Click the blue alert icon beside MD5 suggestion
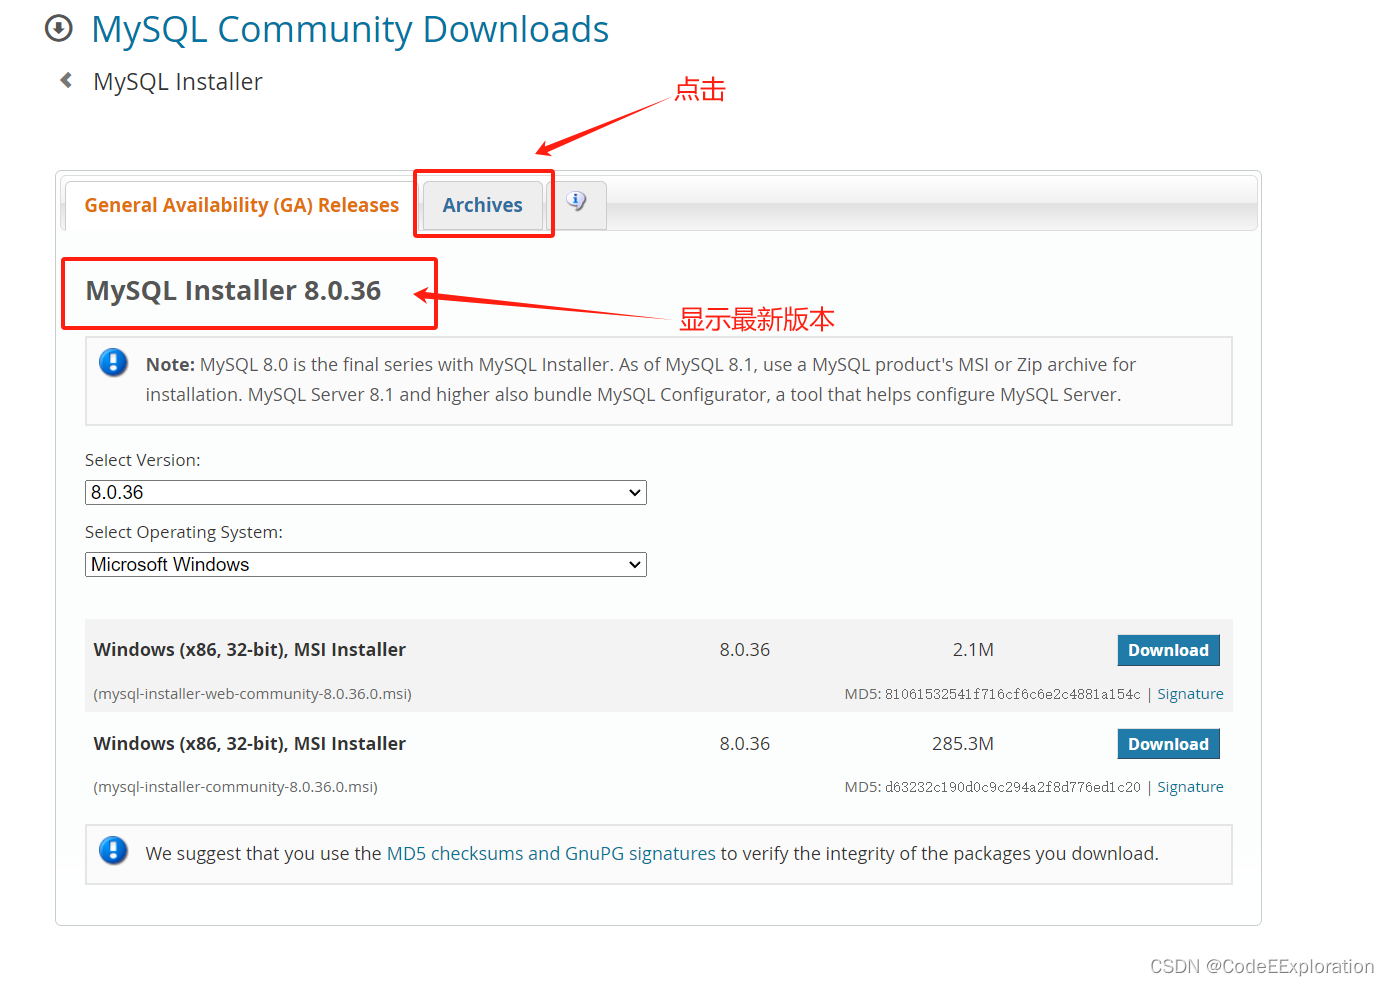 click(113, 850)
